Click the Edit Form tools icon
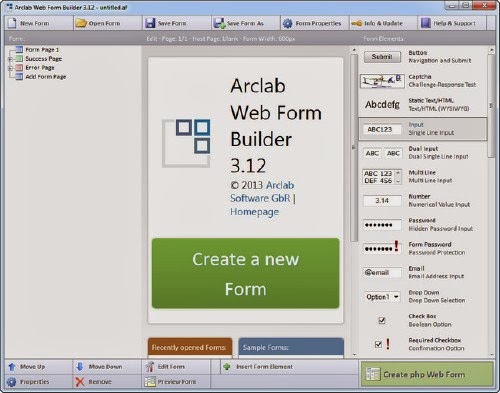The width and height of the screenshot is (500, 393). click(x=150, y=367)
